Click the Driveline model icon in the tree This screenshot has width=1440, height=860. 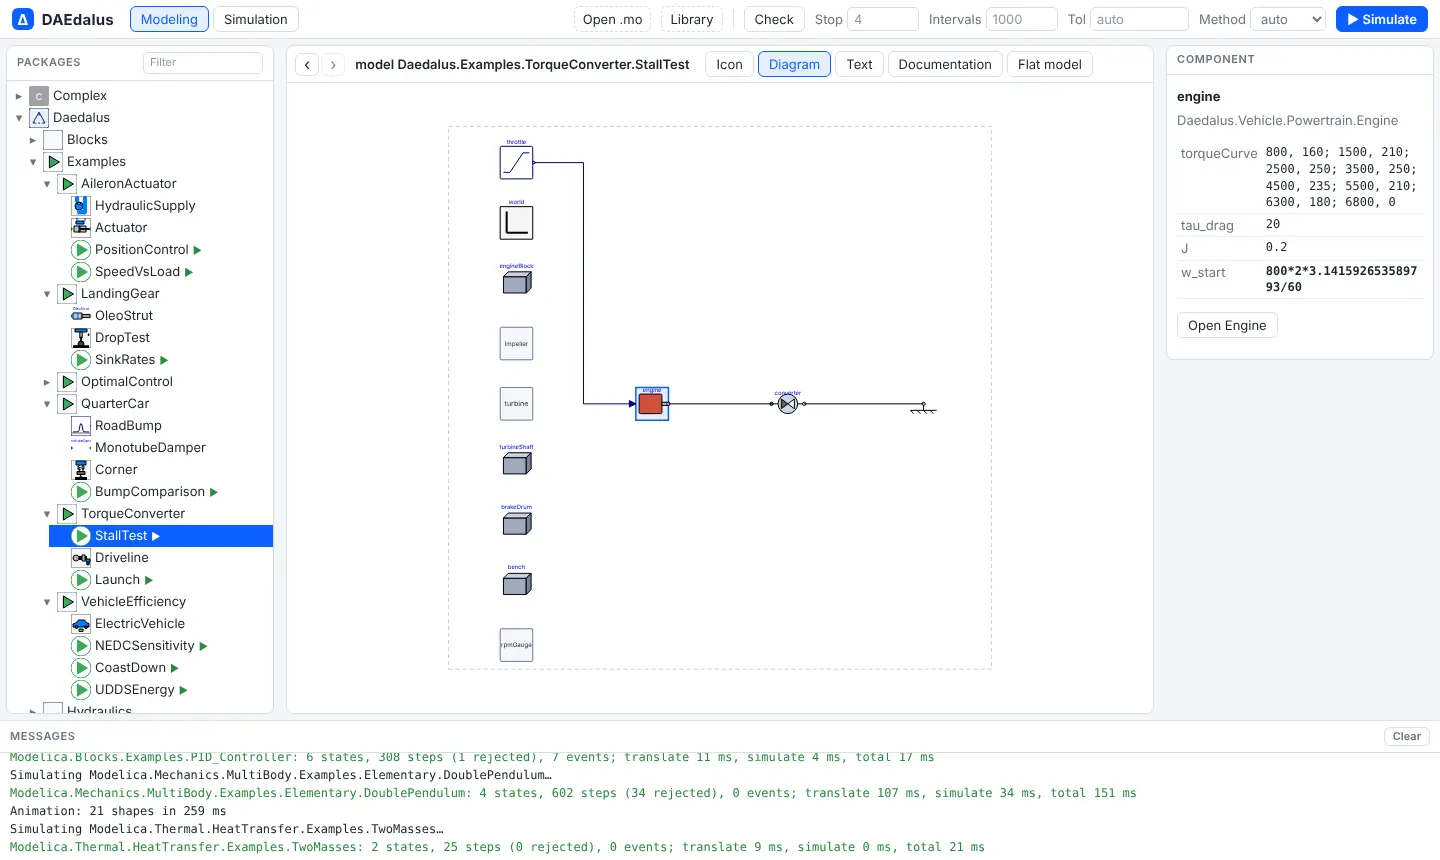pyautogui.click(x=81, y=558)
